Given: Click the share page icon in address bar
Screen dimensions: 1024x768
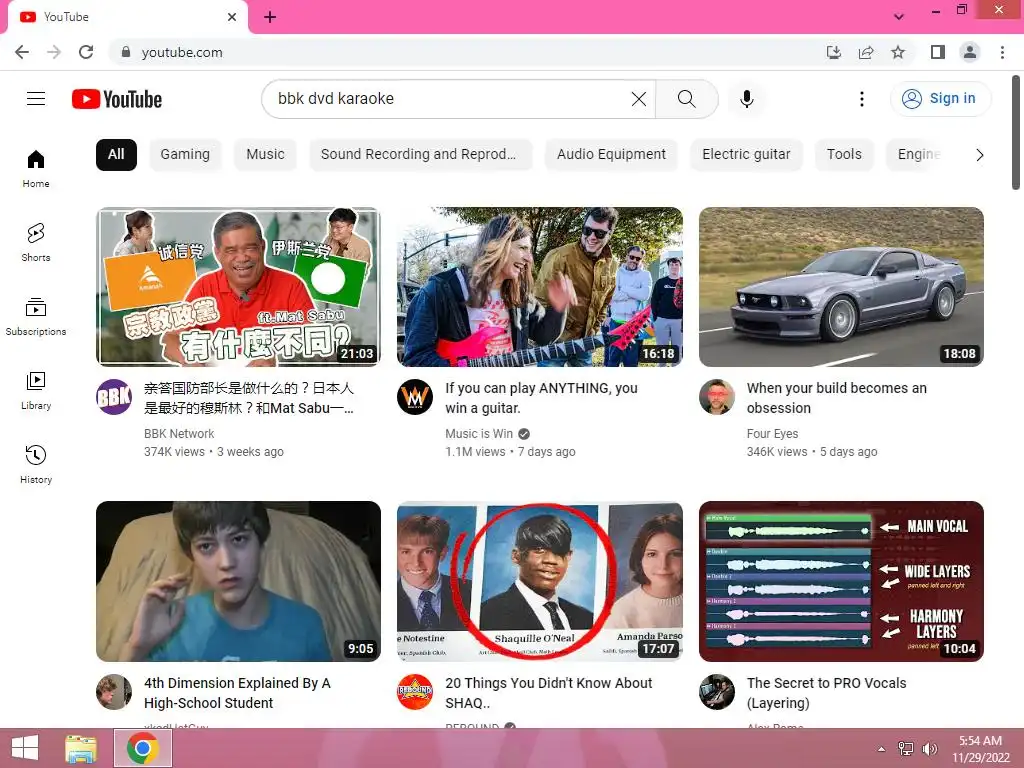Looking at the screenshot, I should click(866, 52).
